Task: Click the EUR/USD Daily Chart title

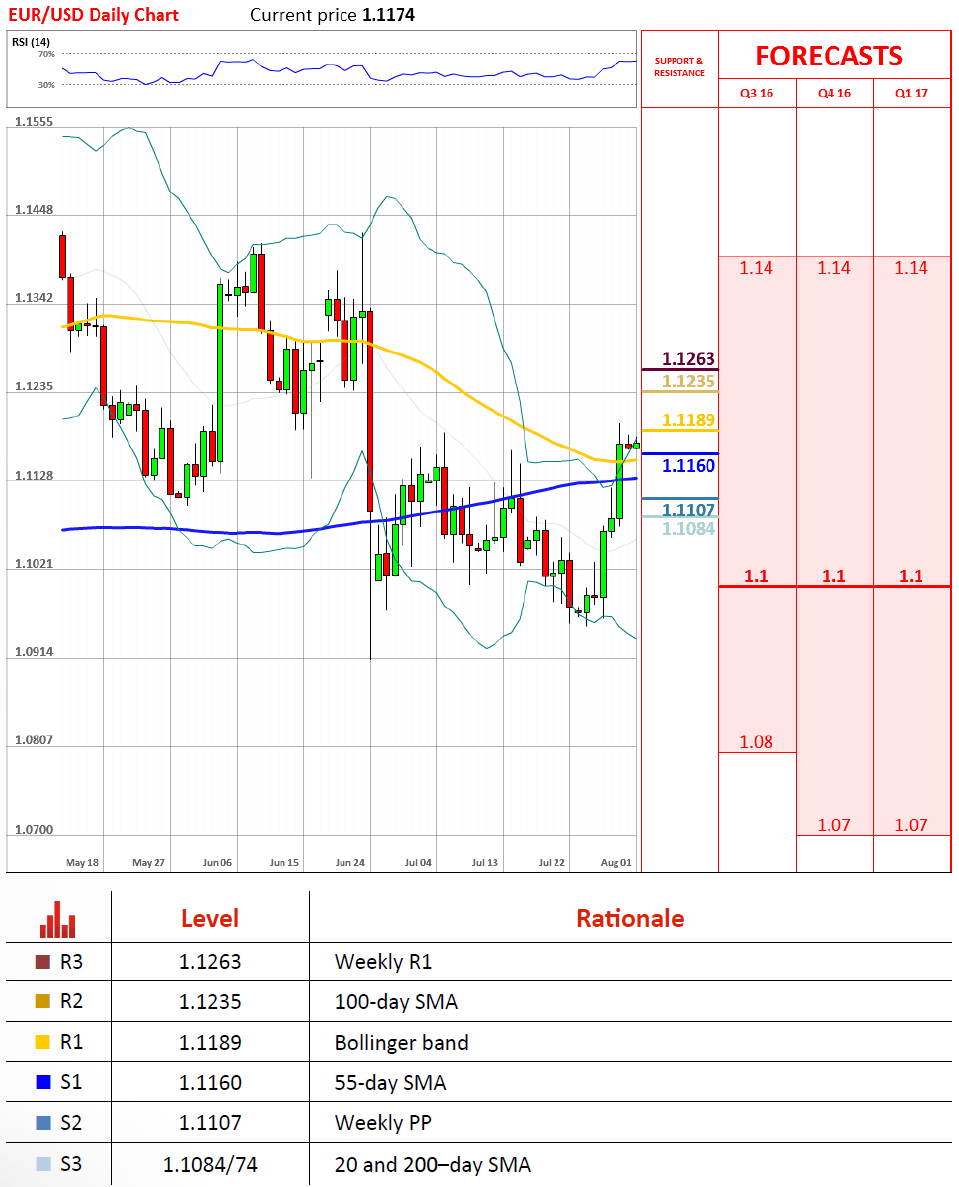Action: pos(93,15)
